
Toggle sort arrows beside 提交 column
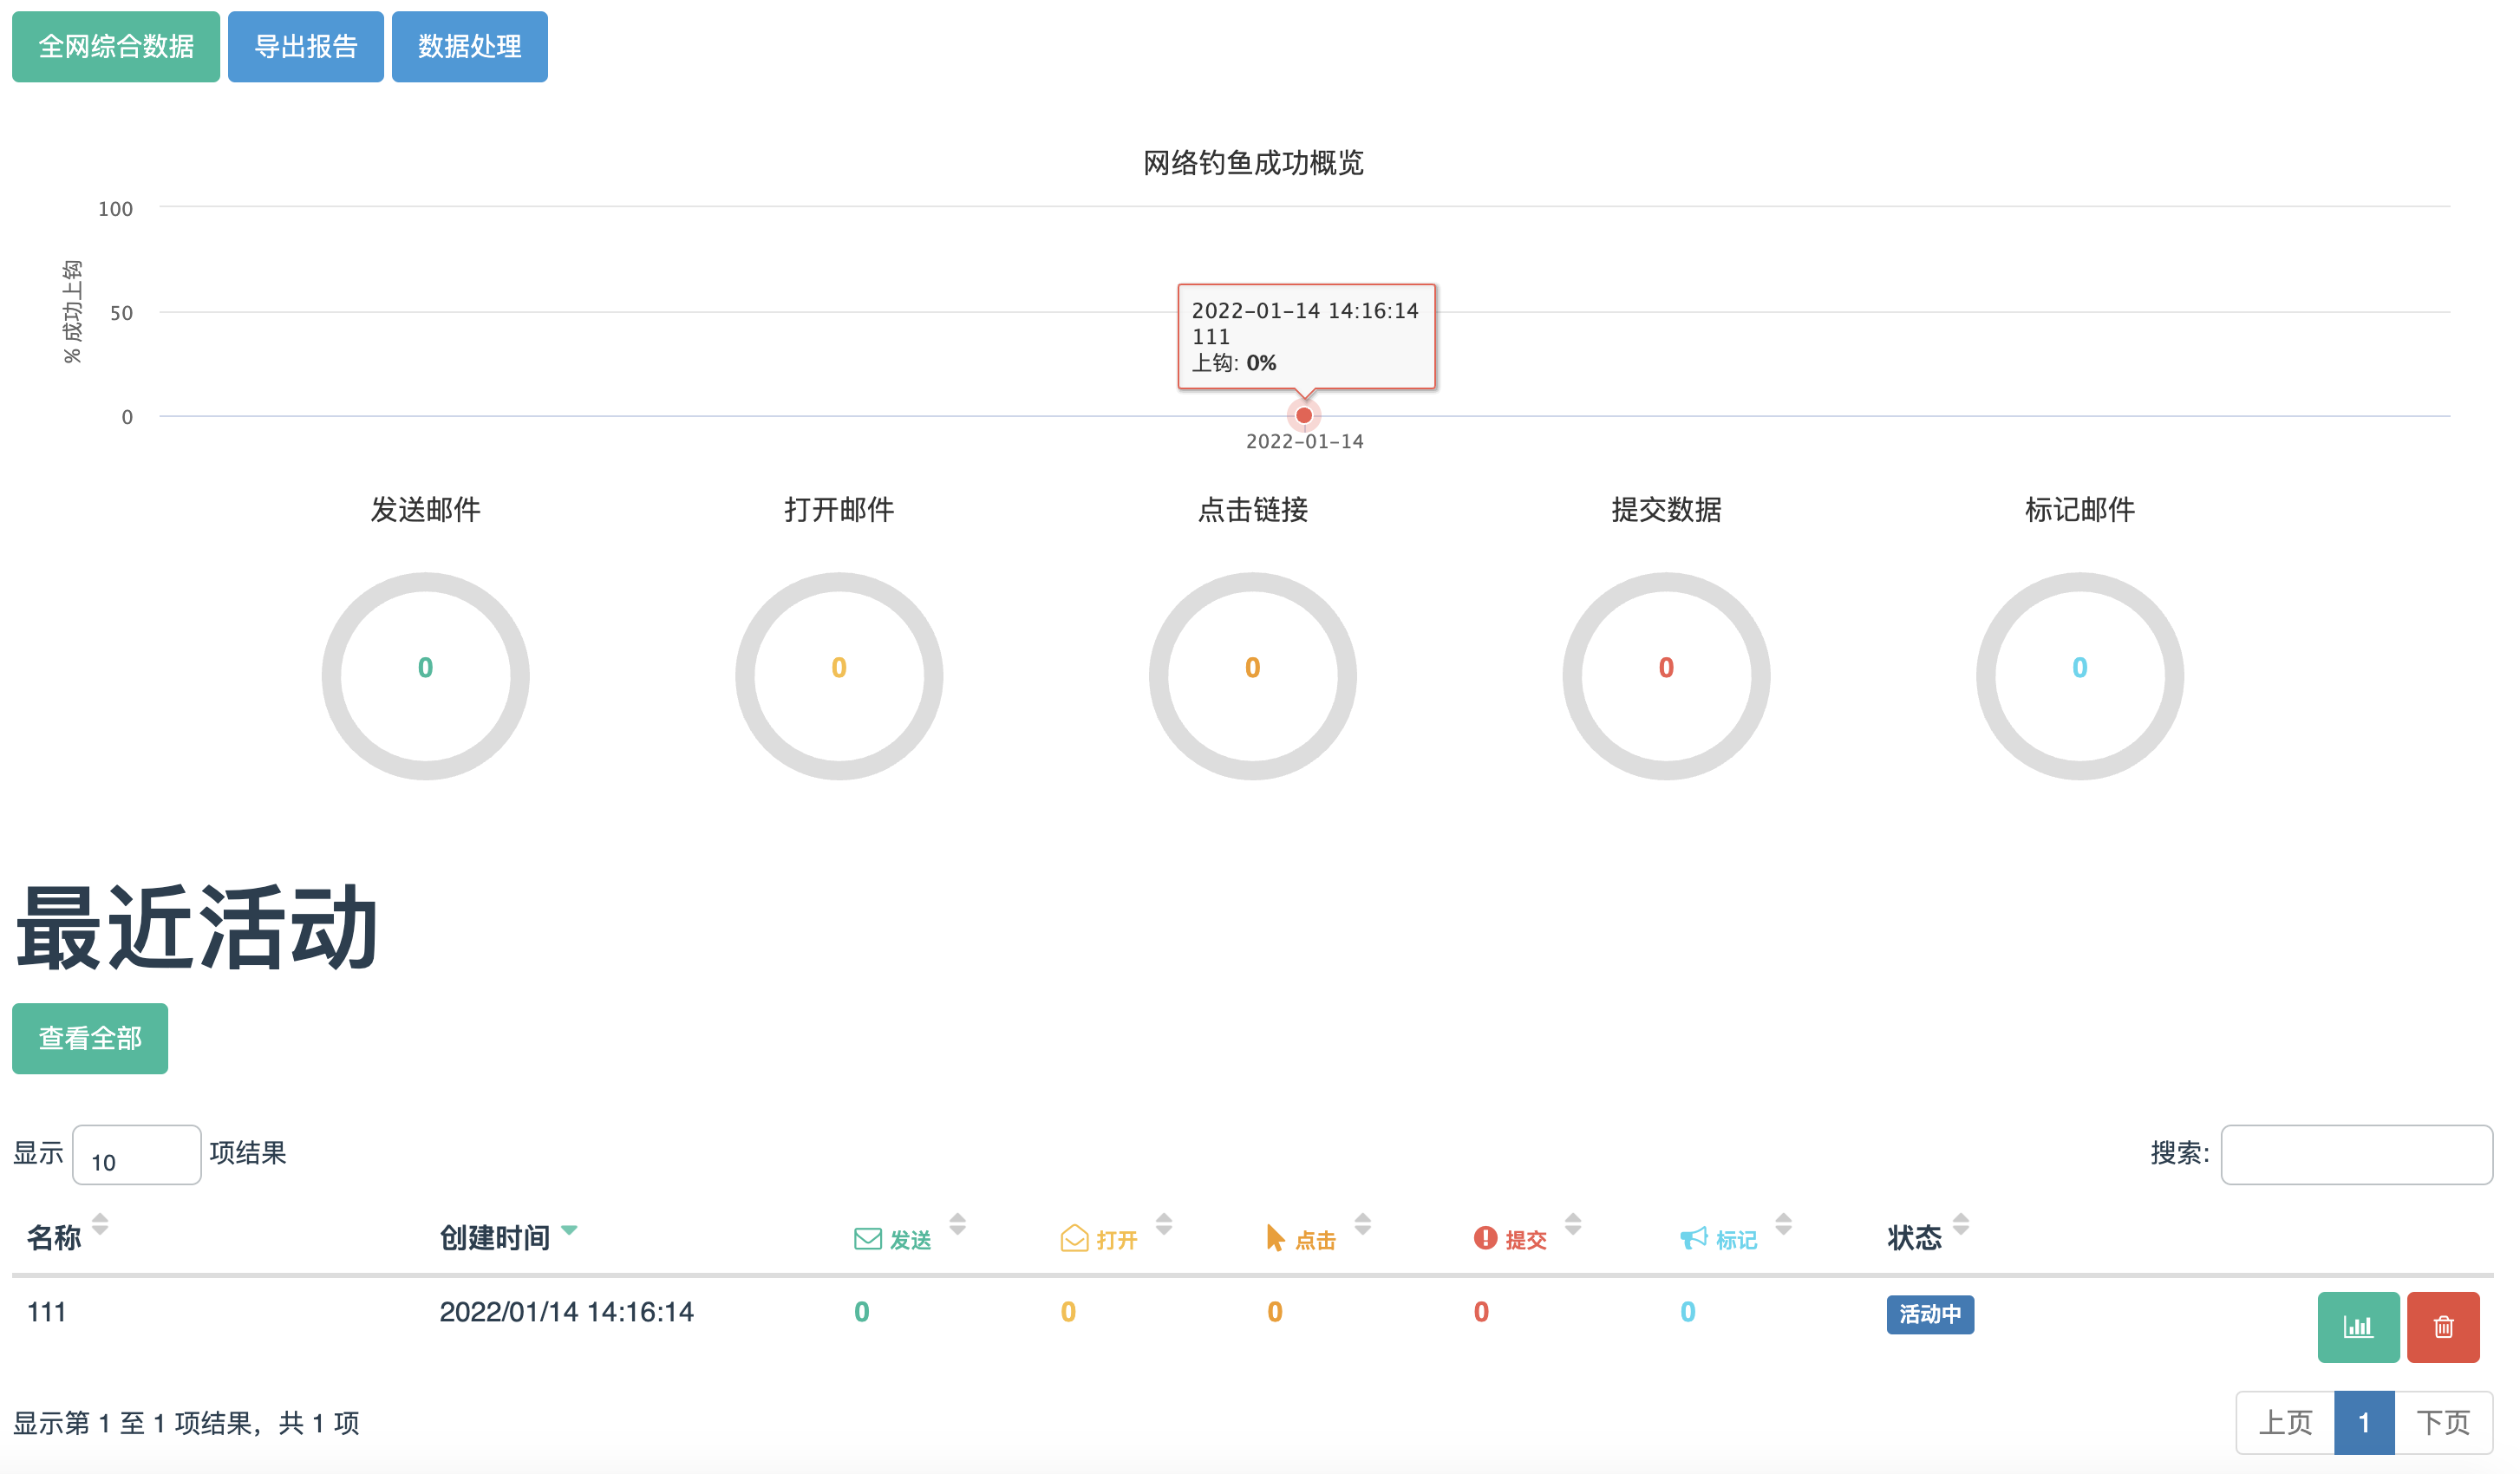click(x=1573, y=1224)
